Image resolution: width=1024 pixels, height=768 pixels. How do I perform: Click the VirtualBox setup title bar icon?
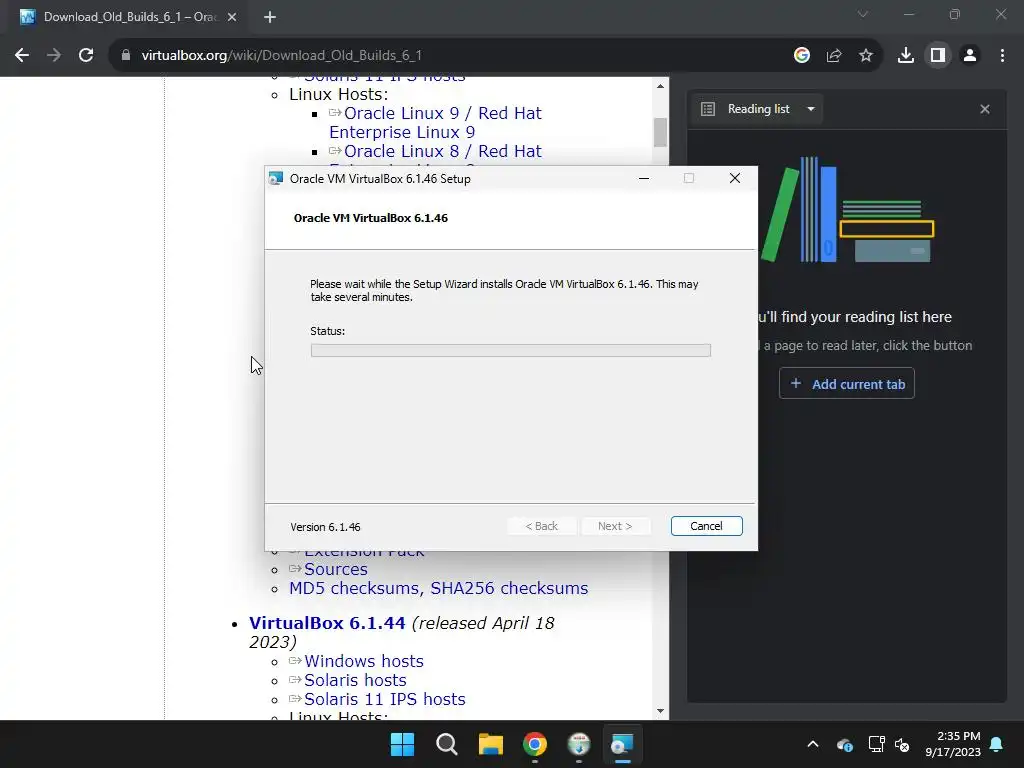point(276,178)
